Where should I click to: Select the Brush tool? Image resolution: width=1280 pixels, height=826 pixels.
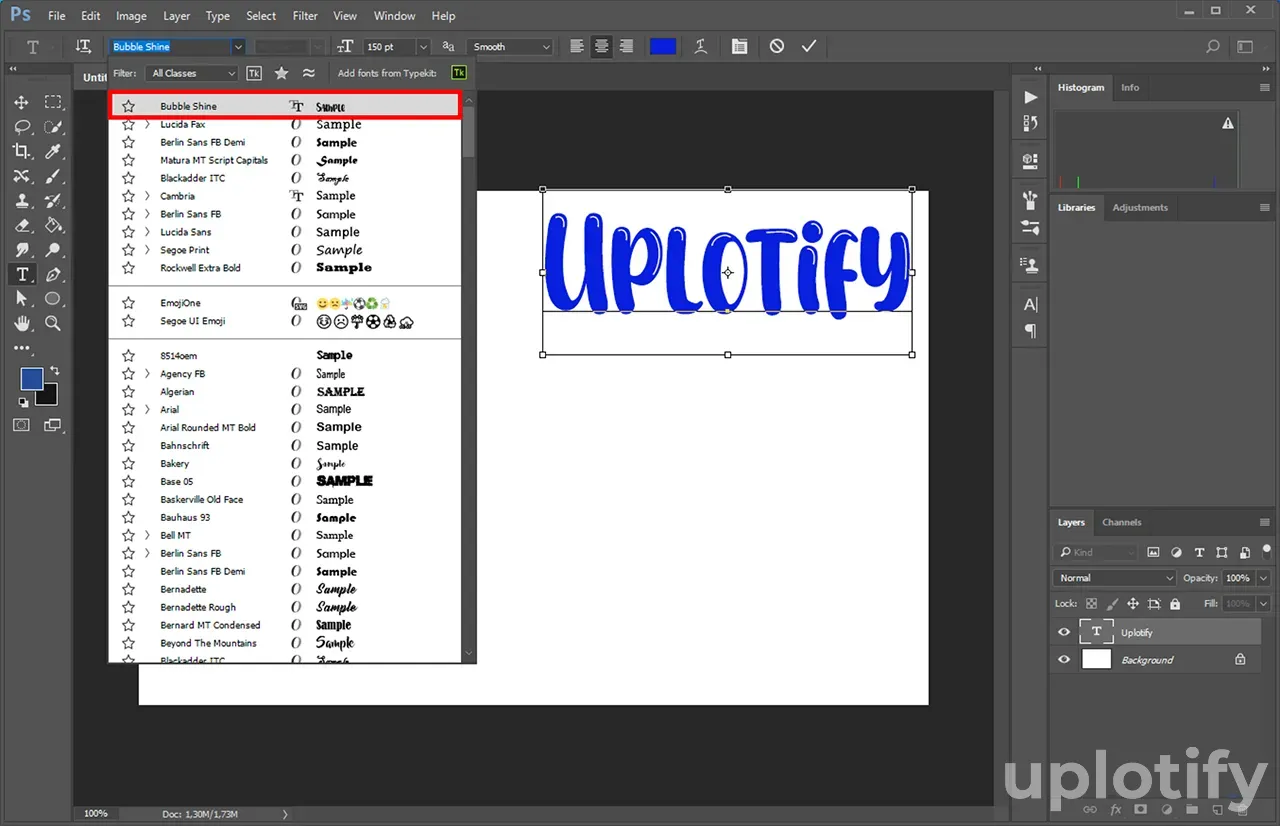pos(53,176)
